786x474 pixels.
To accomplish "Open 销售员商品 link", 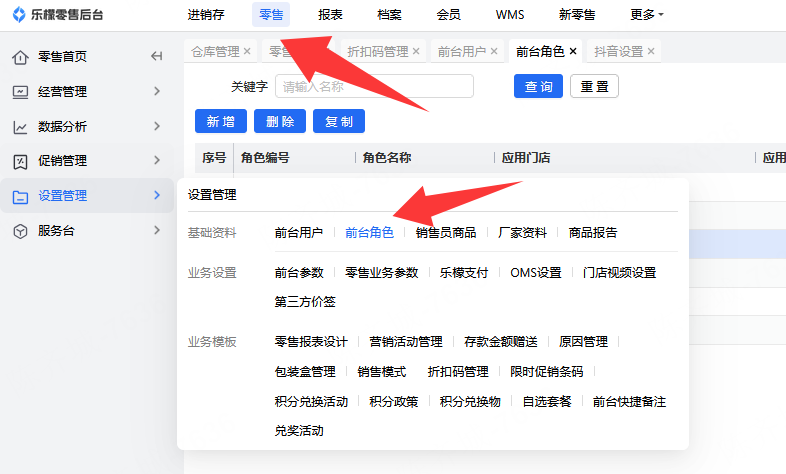I will tap(446, 232).
